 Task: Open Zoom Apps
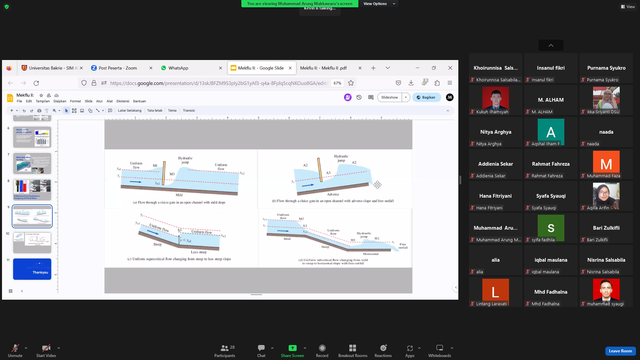410,350
